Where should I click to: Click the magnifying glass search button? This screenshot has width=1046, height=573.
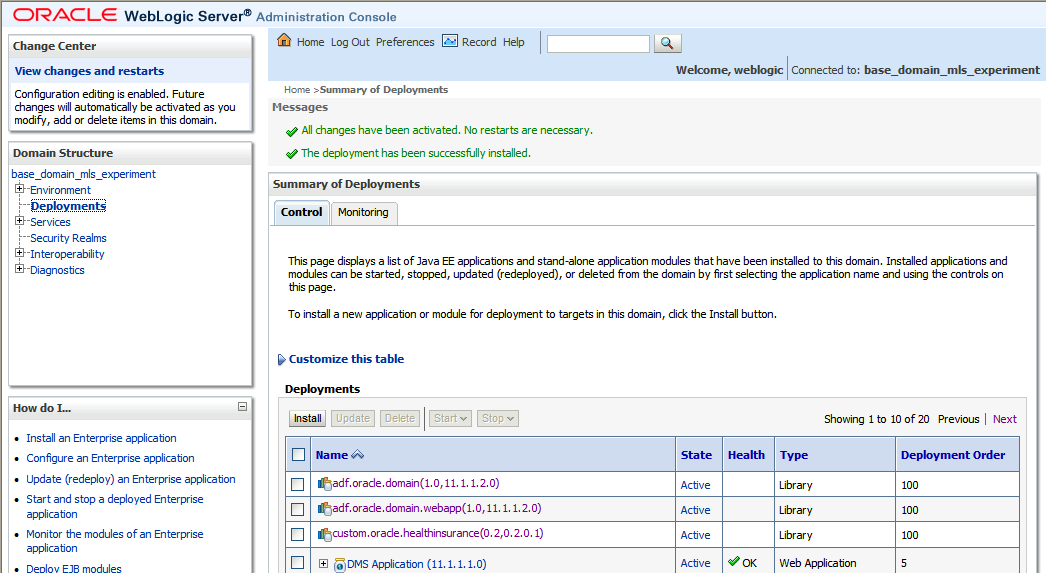(x=667, y=43)
